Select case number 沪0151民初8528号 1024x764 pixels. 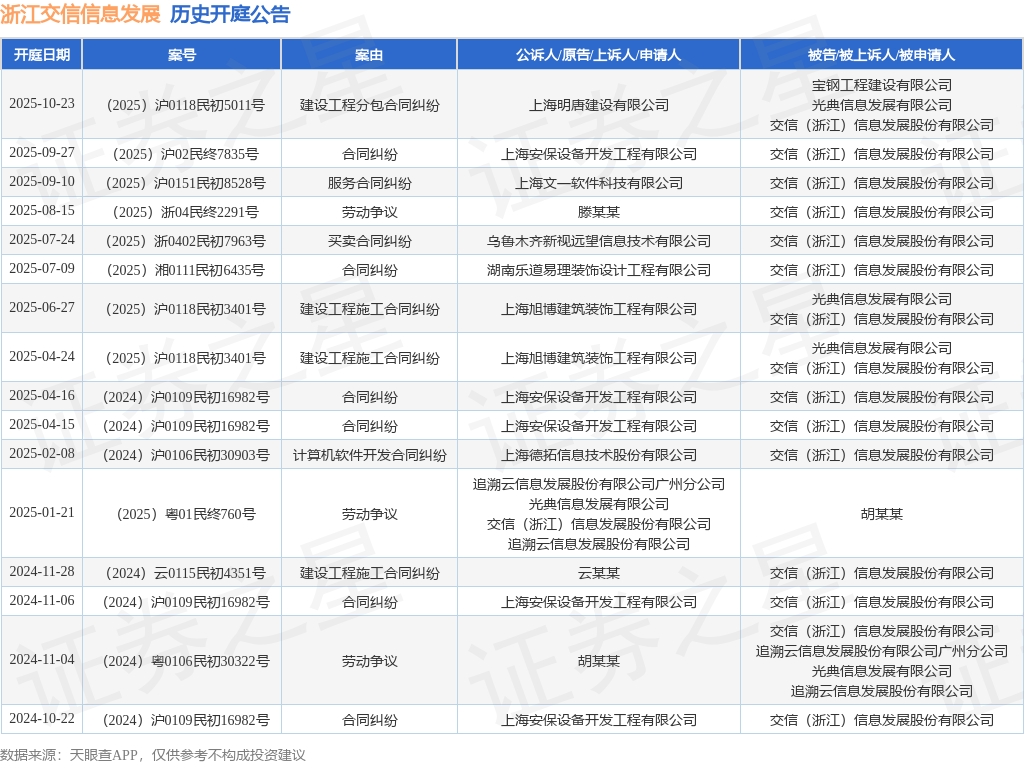click(185, 183)
